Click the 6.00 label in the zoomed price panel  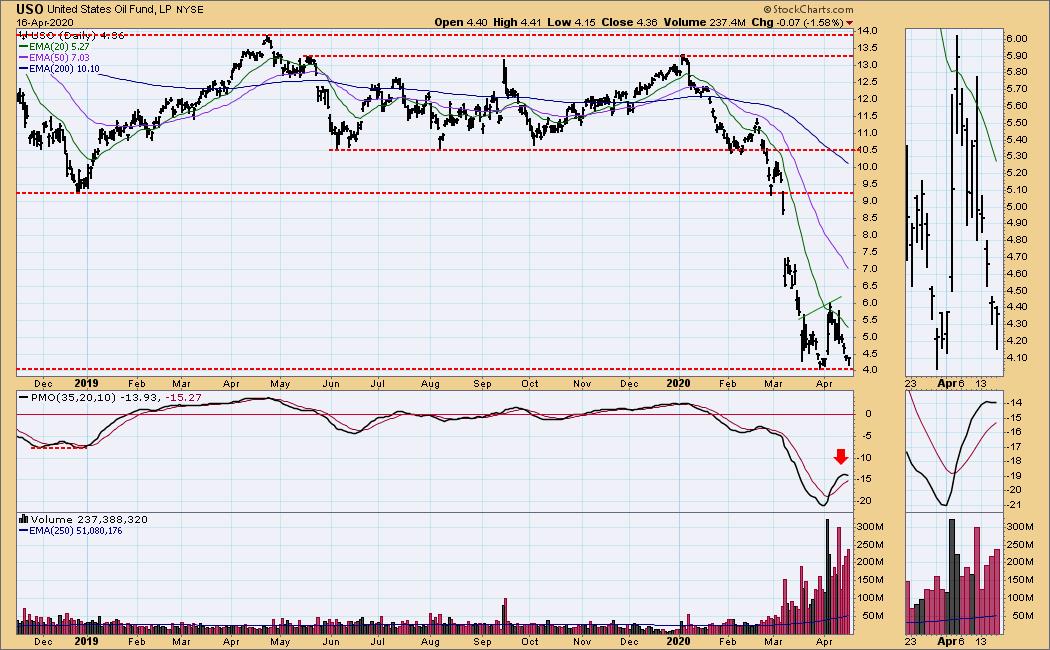(x=1017, y=39)
